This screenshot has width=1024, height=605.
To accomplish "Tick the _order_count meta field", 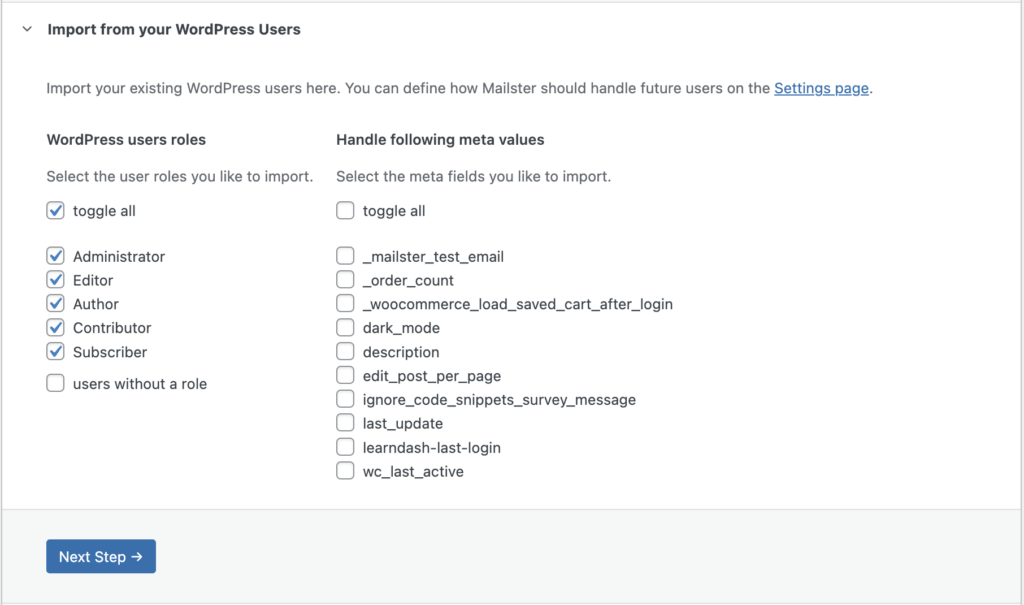I will 345,280.
